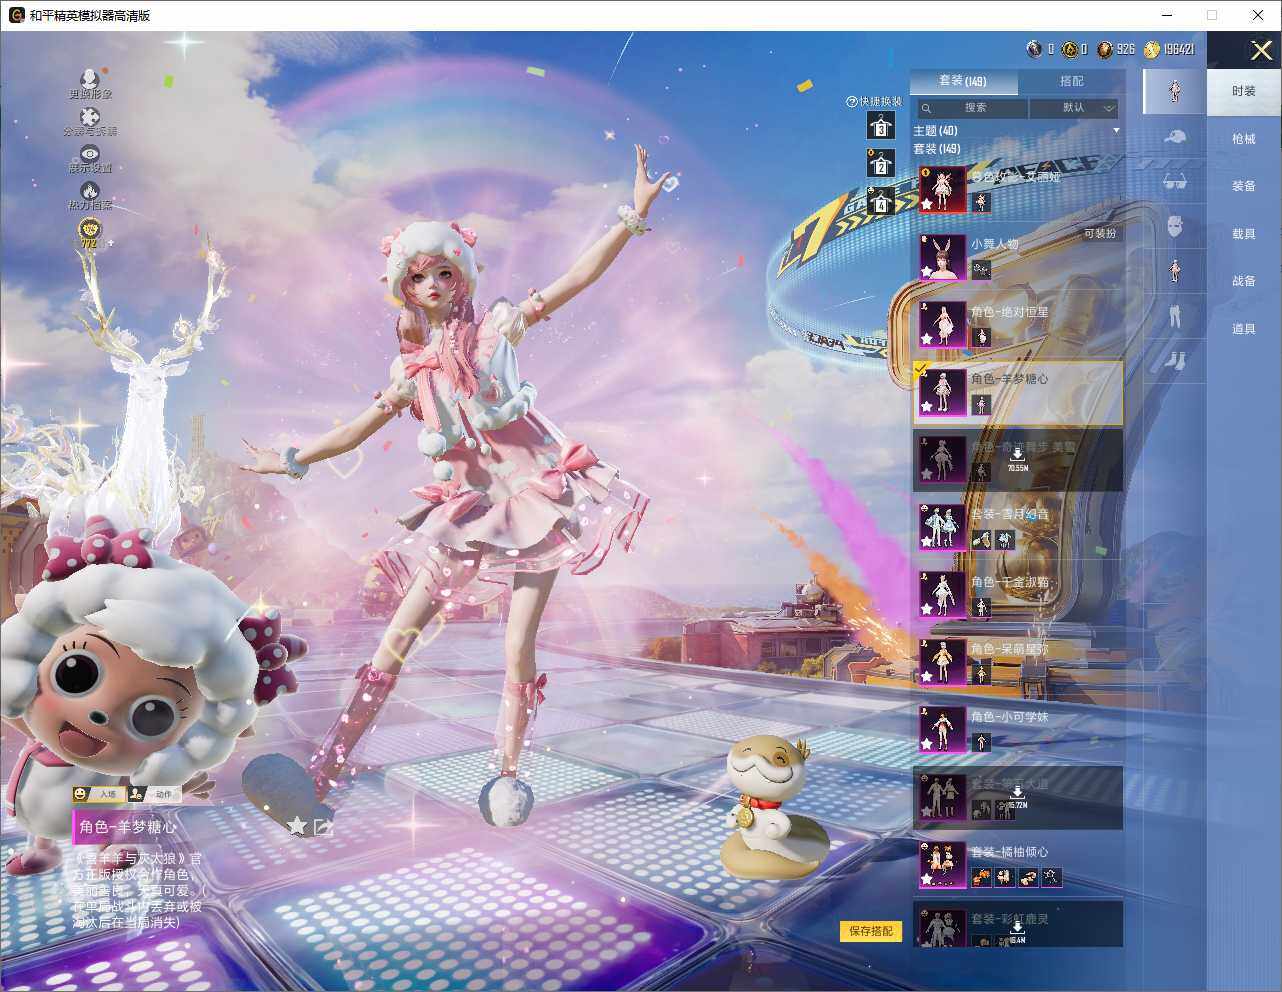Switch to the 套装(149) tab
The width and height of the screenshot is (1282, 992).
[963, 81]
